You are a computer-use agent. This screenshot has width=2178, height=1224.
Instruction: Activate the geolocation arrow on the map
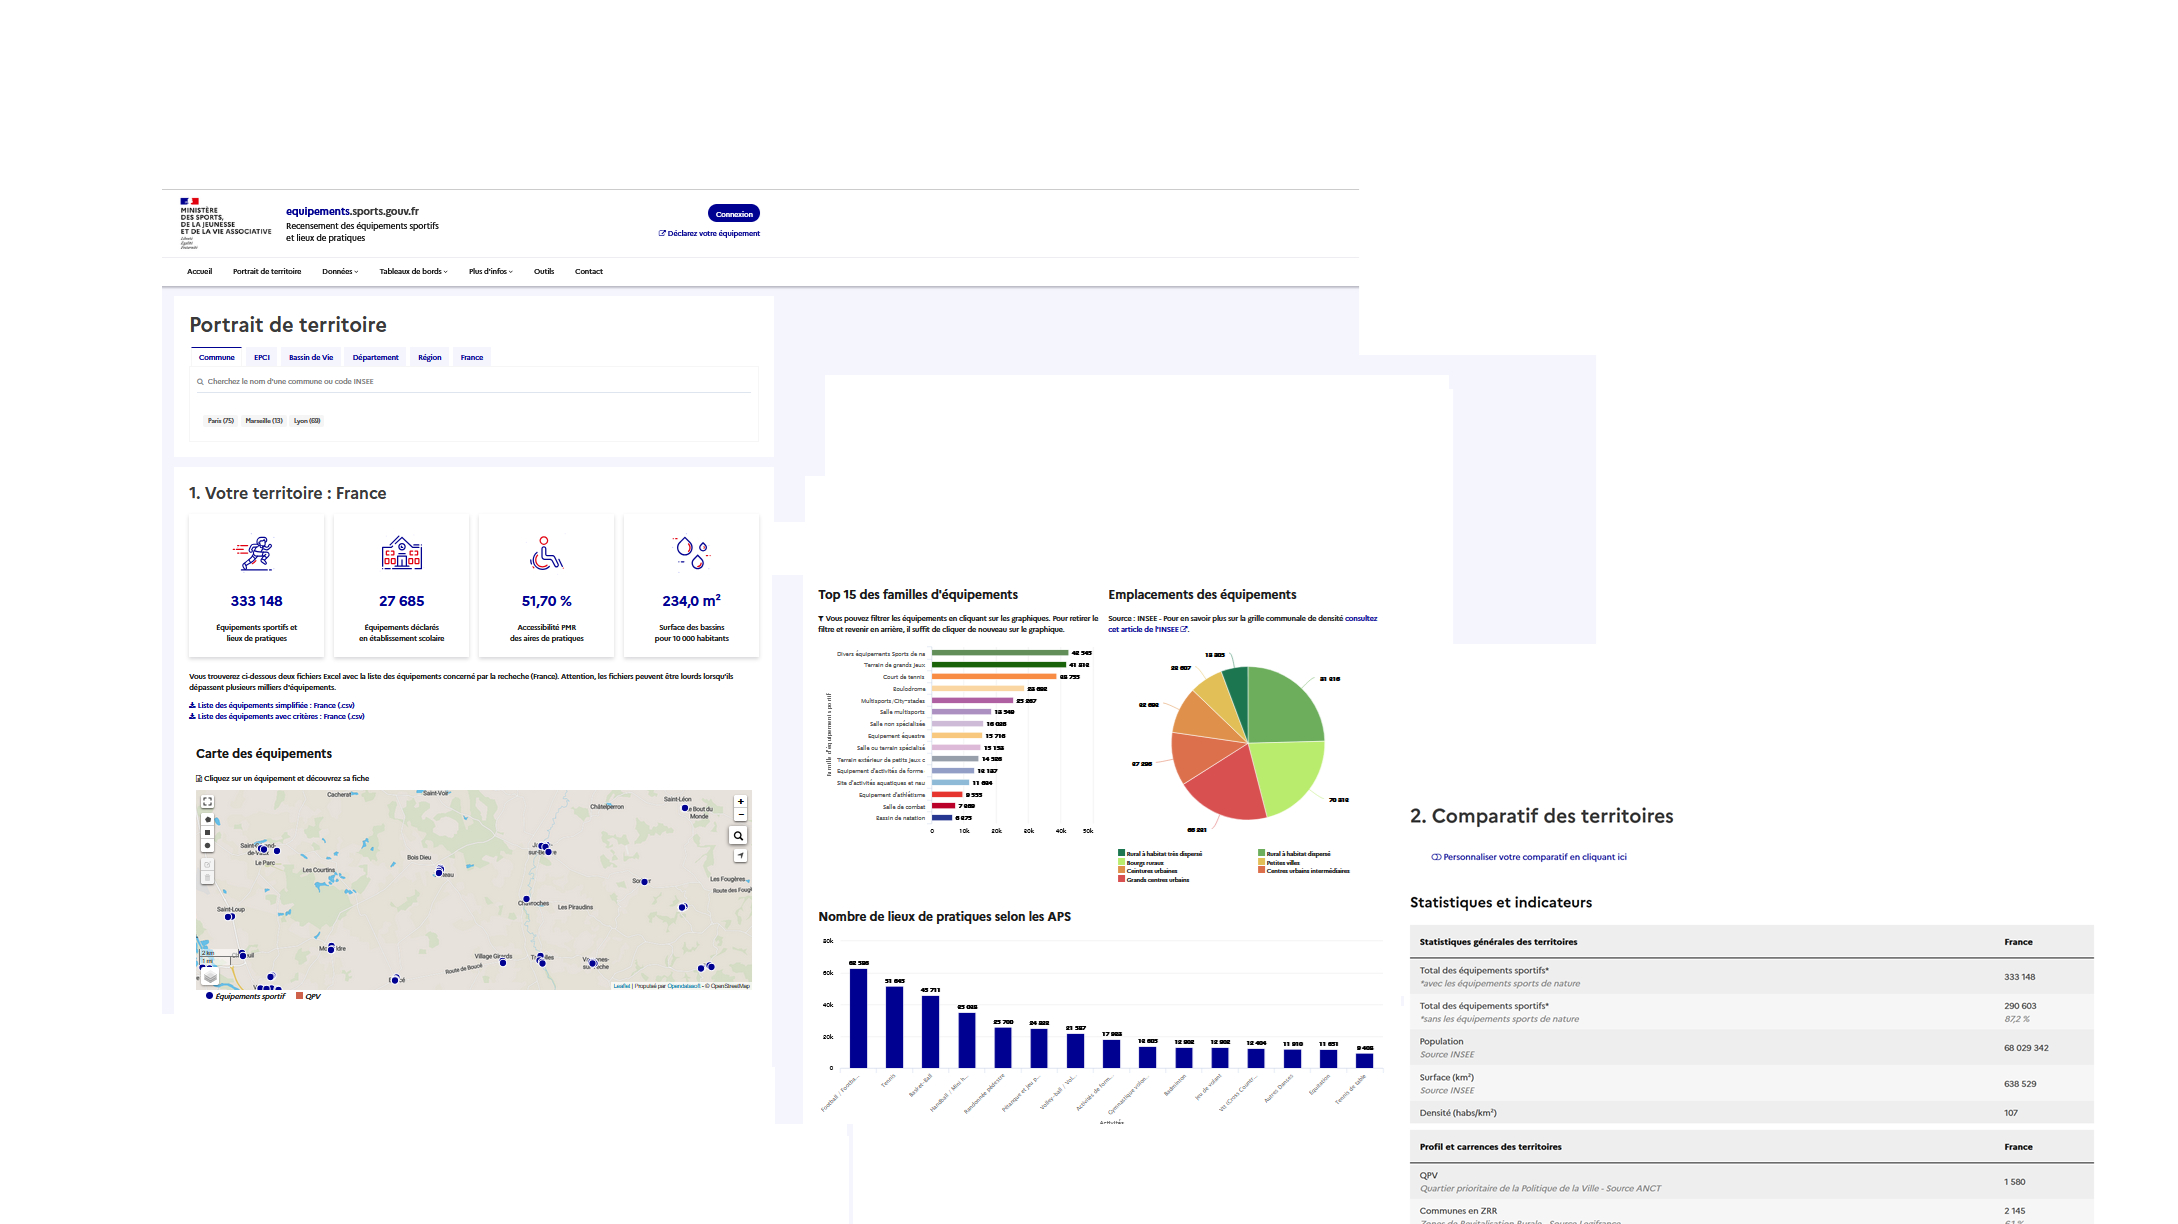(740, 855)
